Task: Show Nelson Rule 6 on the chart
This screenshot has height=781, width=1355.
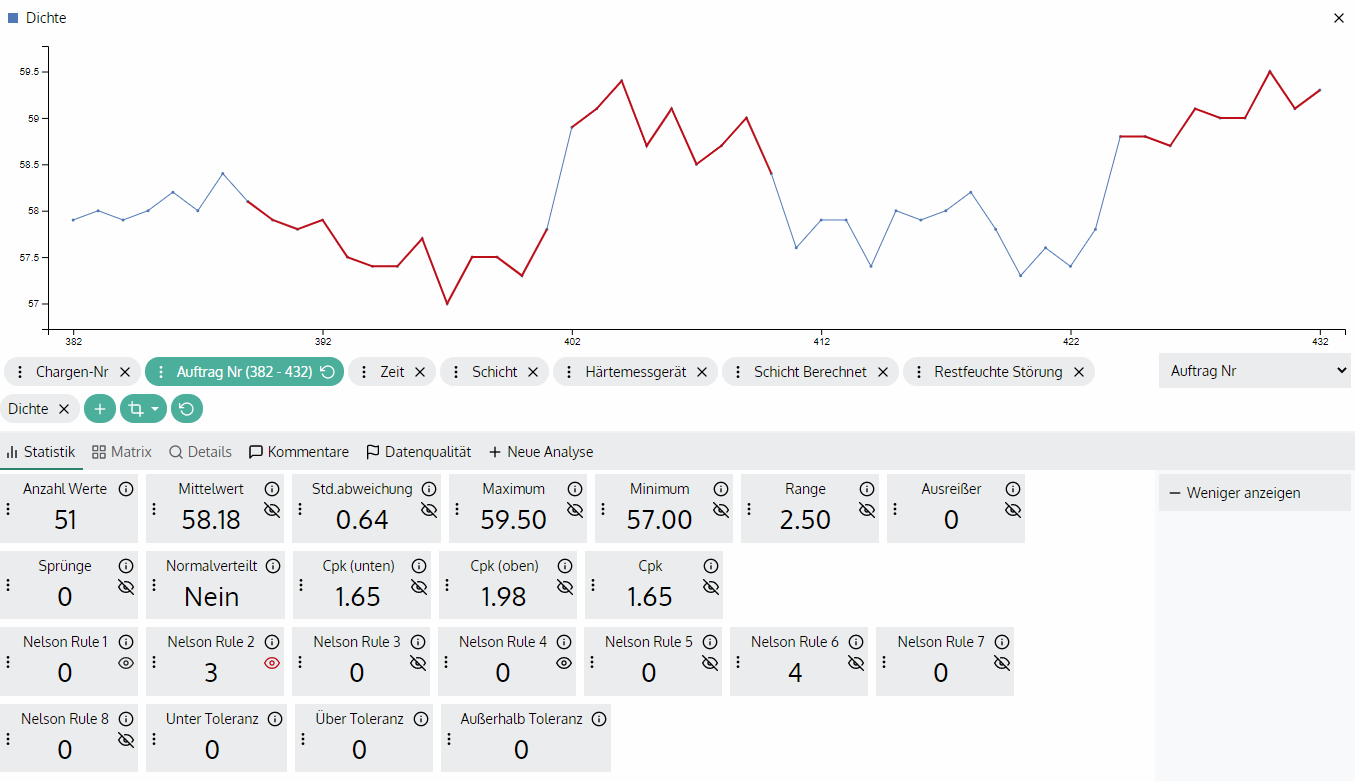Action: (856, 662)
